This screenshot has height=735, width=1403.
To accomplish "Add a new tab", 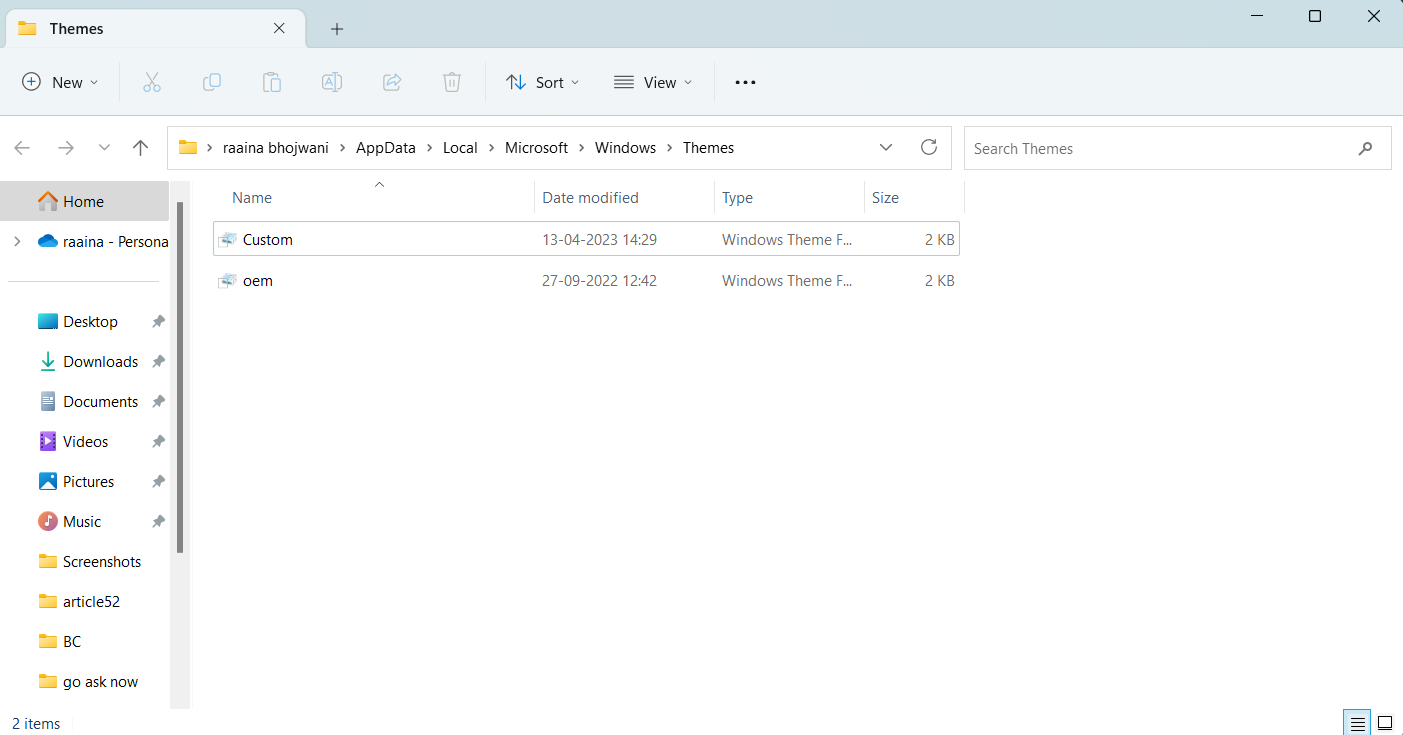I will tap(337, 29).
